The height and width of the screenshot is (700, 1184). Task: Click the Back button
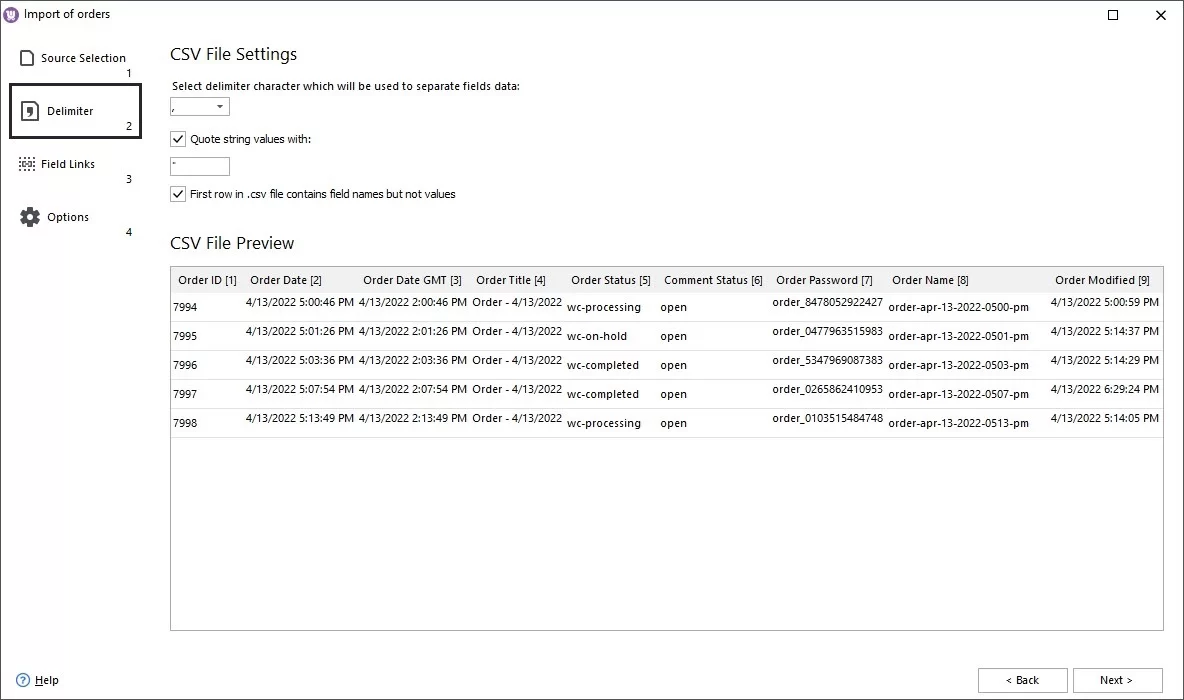tap(1023, 680)
